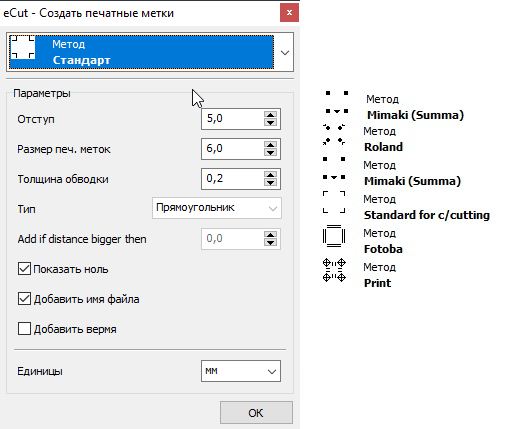Expand the Метод dropdown arrow

point(285,52)
